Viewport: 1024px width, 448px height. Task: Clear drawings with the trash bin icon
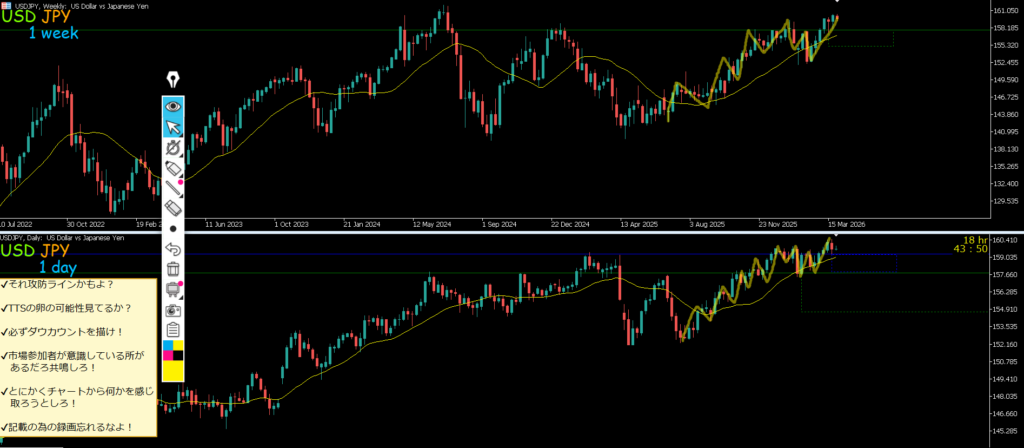pyautogui.click(x=173, y=268)
